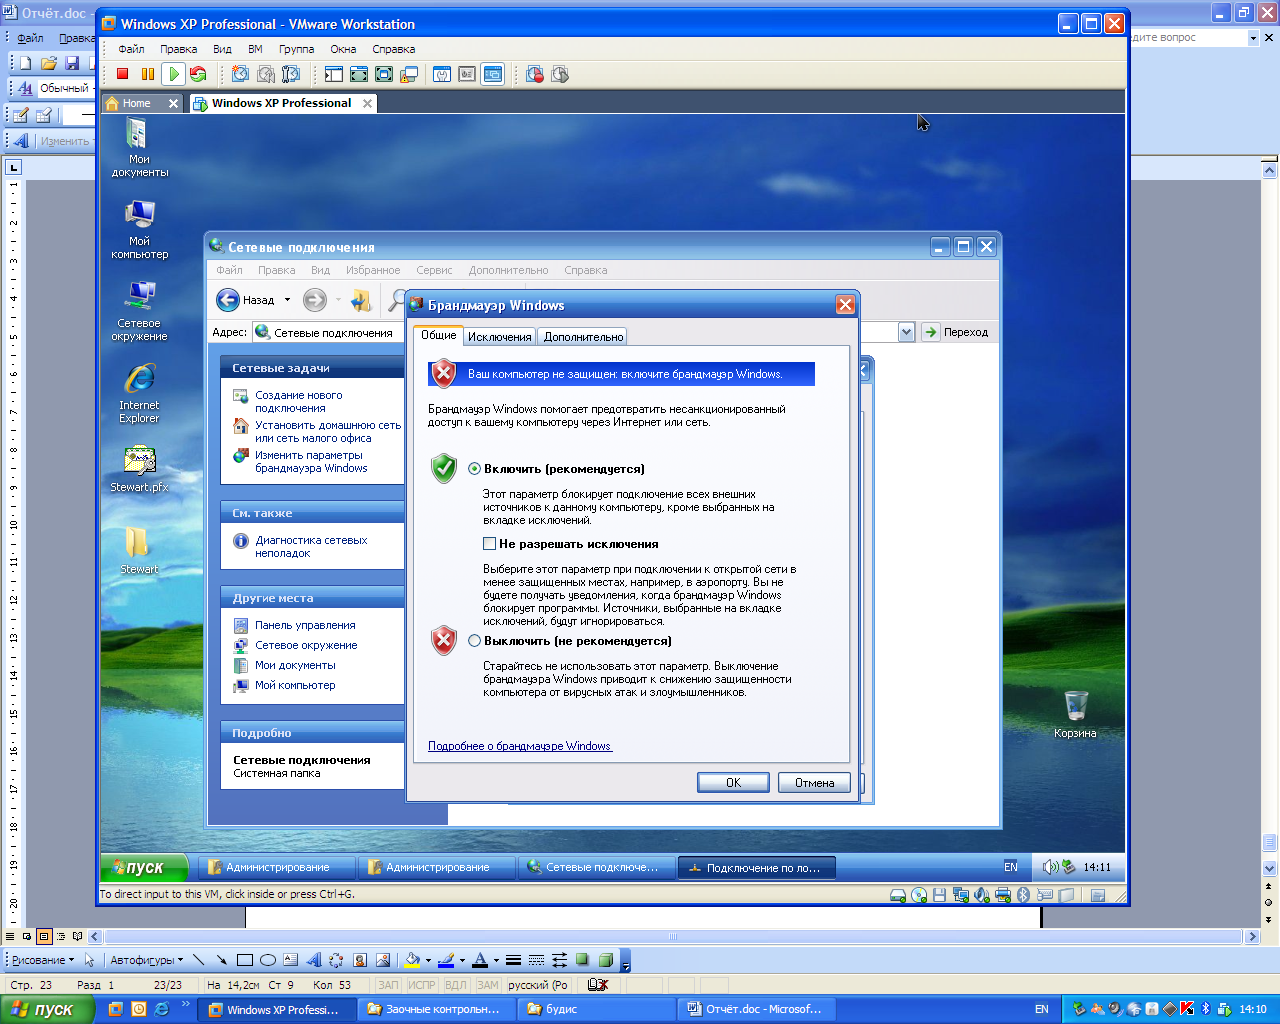Image resolution: width=1280 pixels, height=1024 pixels.
Task: Click the green Power On play icon
Action: [173, 74]
